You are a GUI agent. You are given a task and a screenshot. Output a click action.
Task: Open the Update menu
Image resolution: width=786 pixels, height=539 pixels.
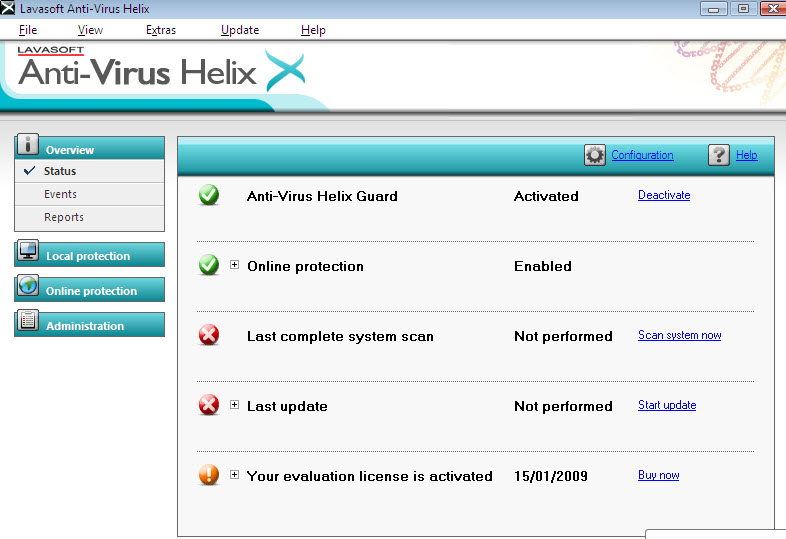[240, 30]
